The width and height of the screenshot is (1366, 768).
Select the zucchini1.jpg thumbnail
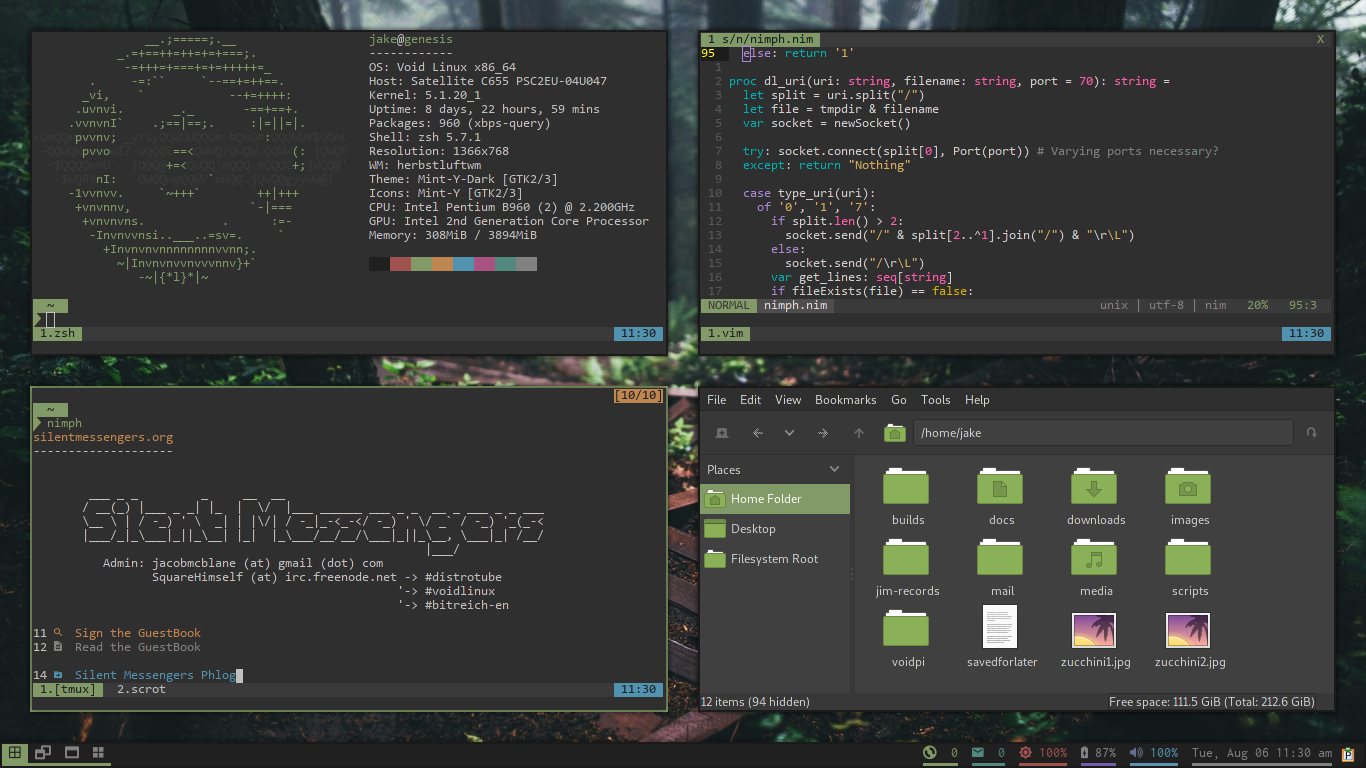click(x=1094, y=632)
